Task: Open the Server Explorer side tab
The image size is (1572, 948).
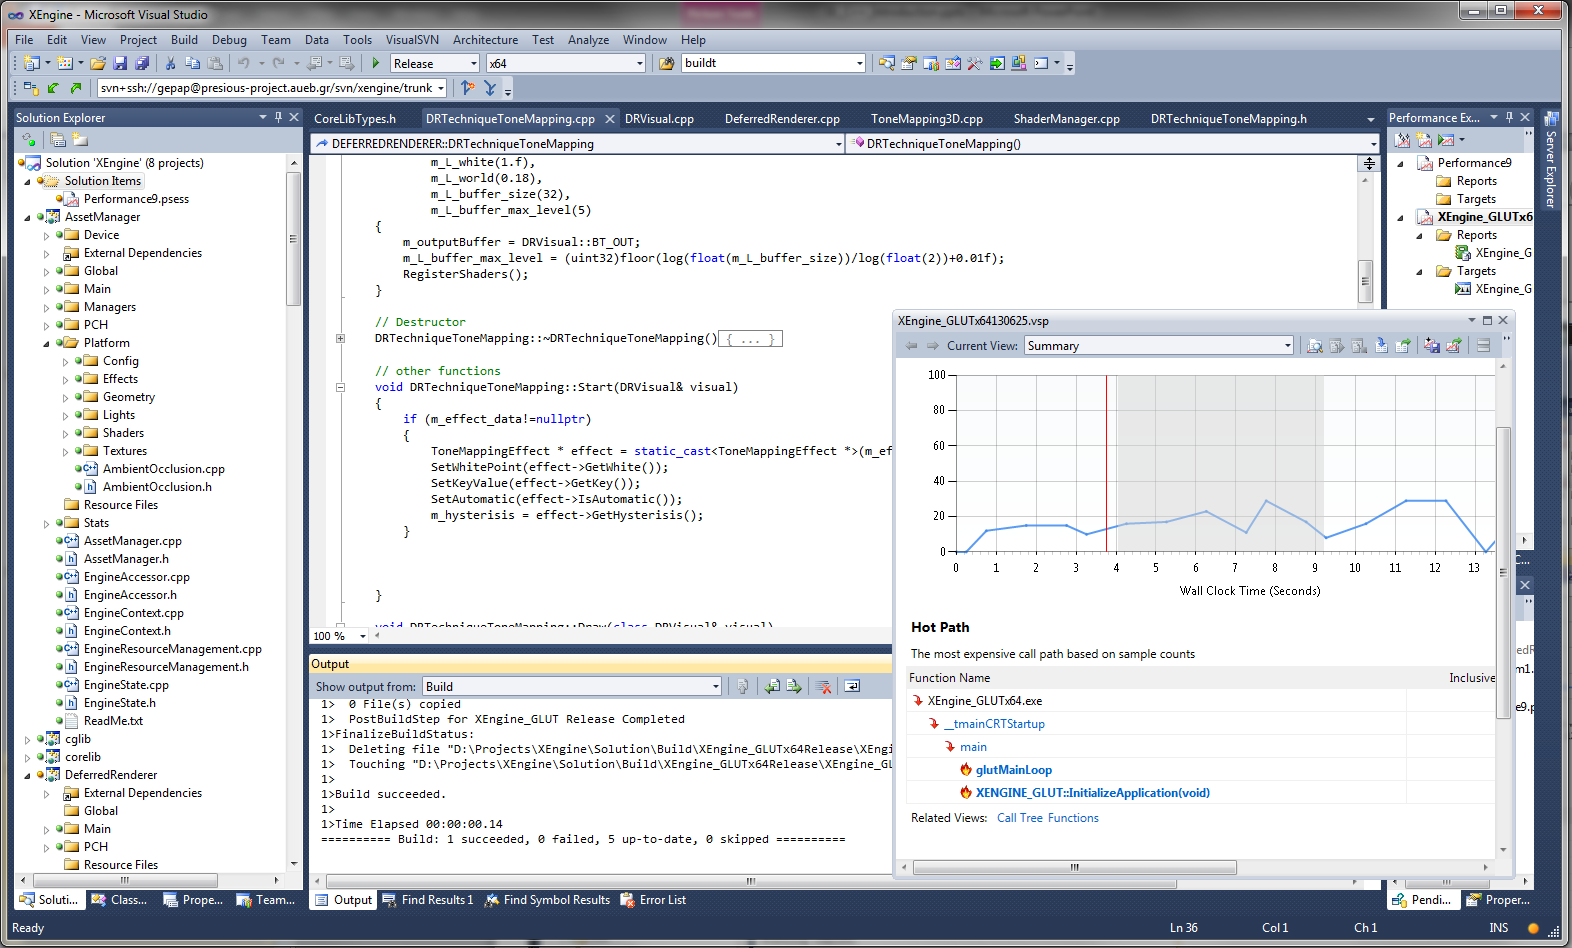Action: [x=1551, y=160]
